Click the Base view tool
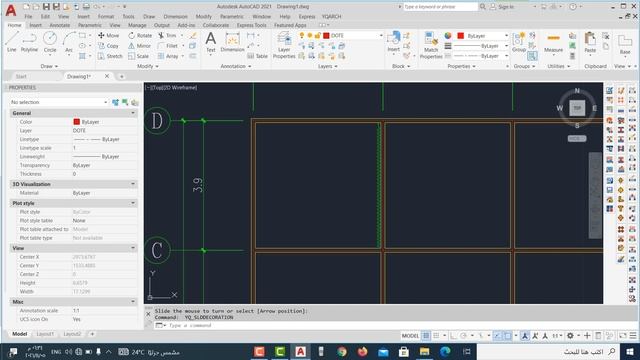Image resolution: width=640 pixels, height=360 pixels. pos(624,45)
